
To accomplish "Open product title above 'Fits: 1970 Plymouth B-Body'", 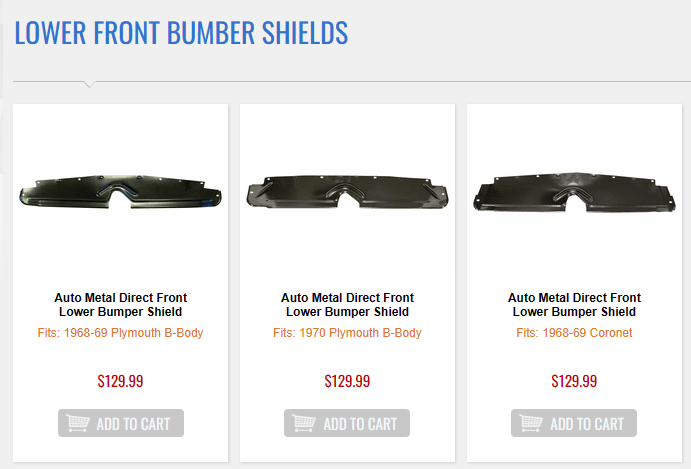I will [x=347, y=305].
